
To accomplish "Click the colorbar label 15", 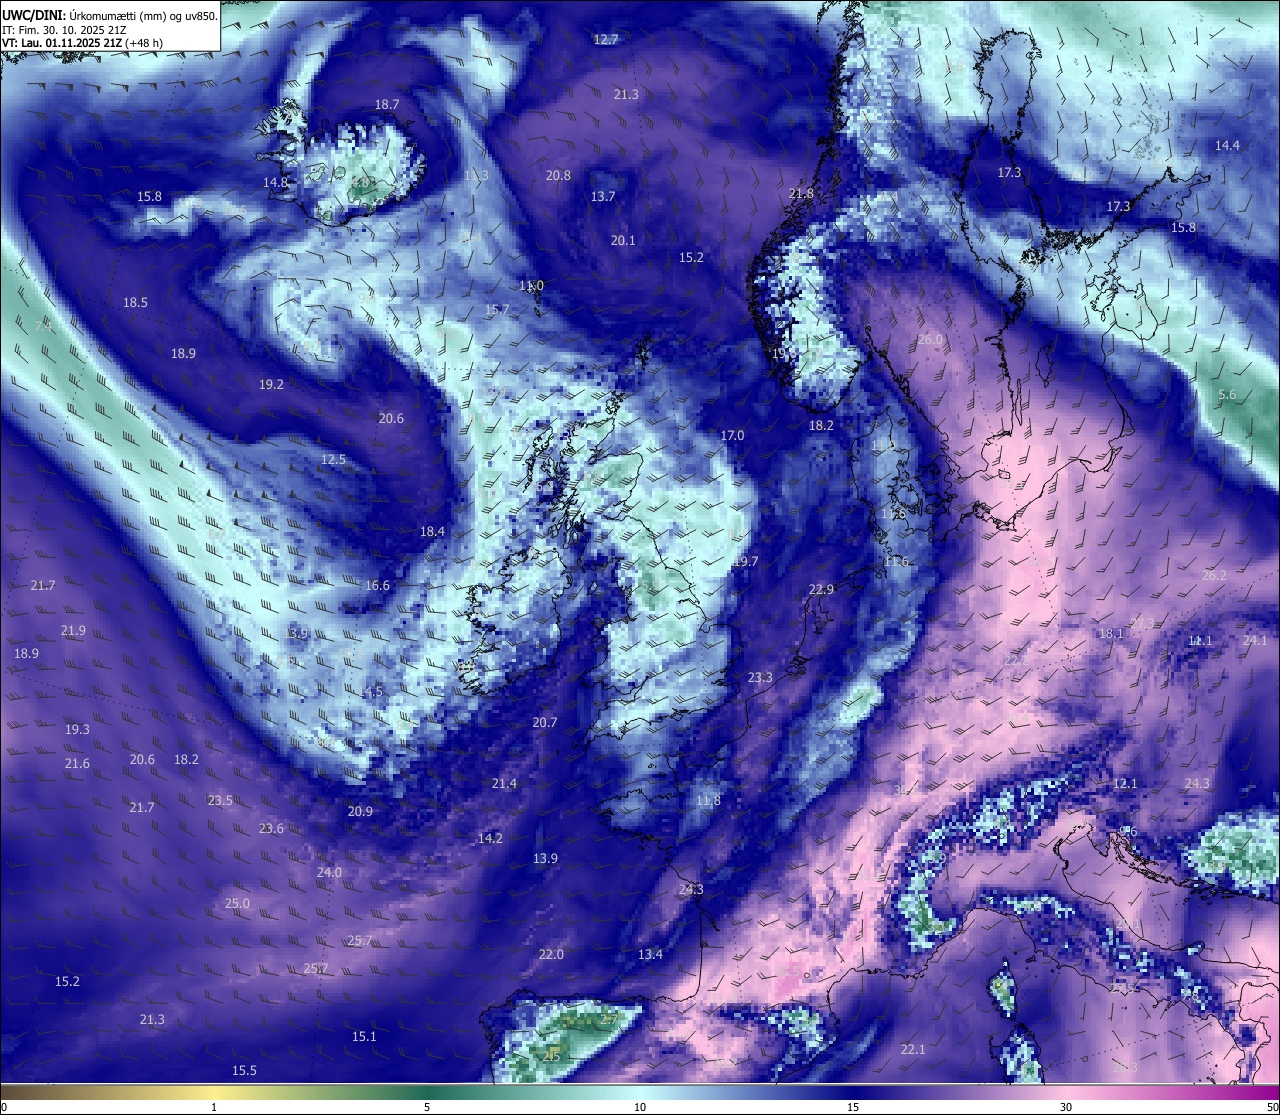I will pos(853,1107).
